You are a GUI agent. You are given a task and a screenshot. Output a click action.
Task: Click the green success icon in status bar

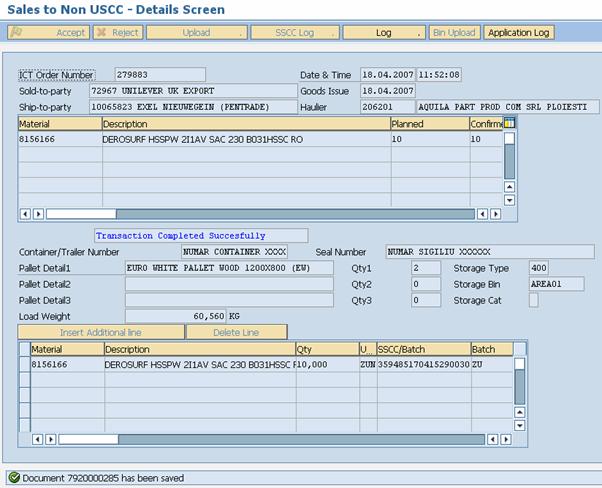[x=12, y=478]
